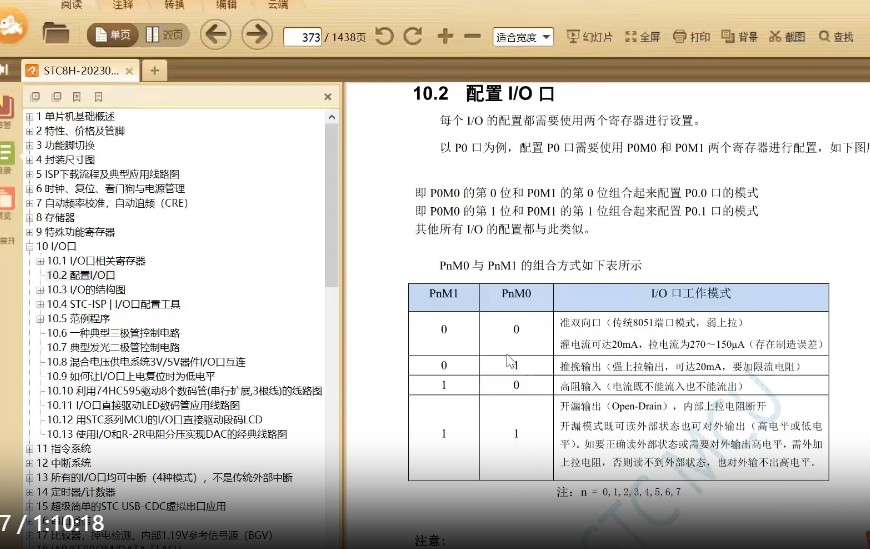Screen dimensions: 870x549
Task: Open background (背景) settings
Action: 740,37
